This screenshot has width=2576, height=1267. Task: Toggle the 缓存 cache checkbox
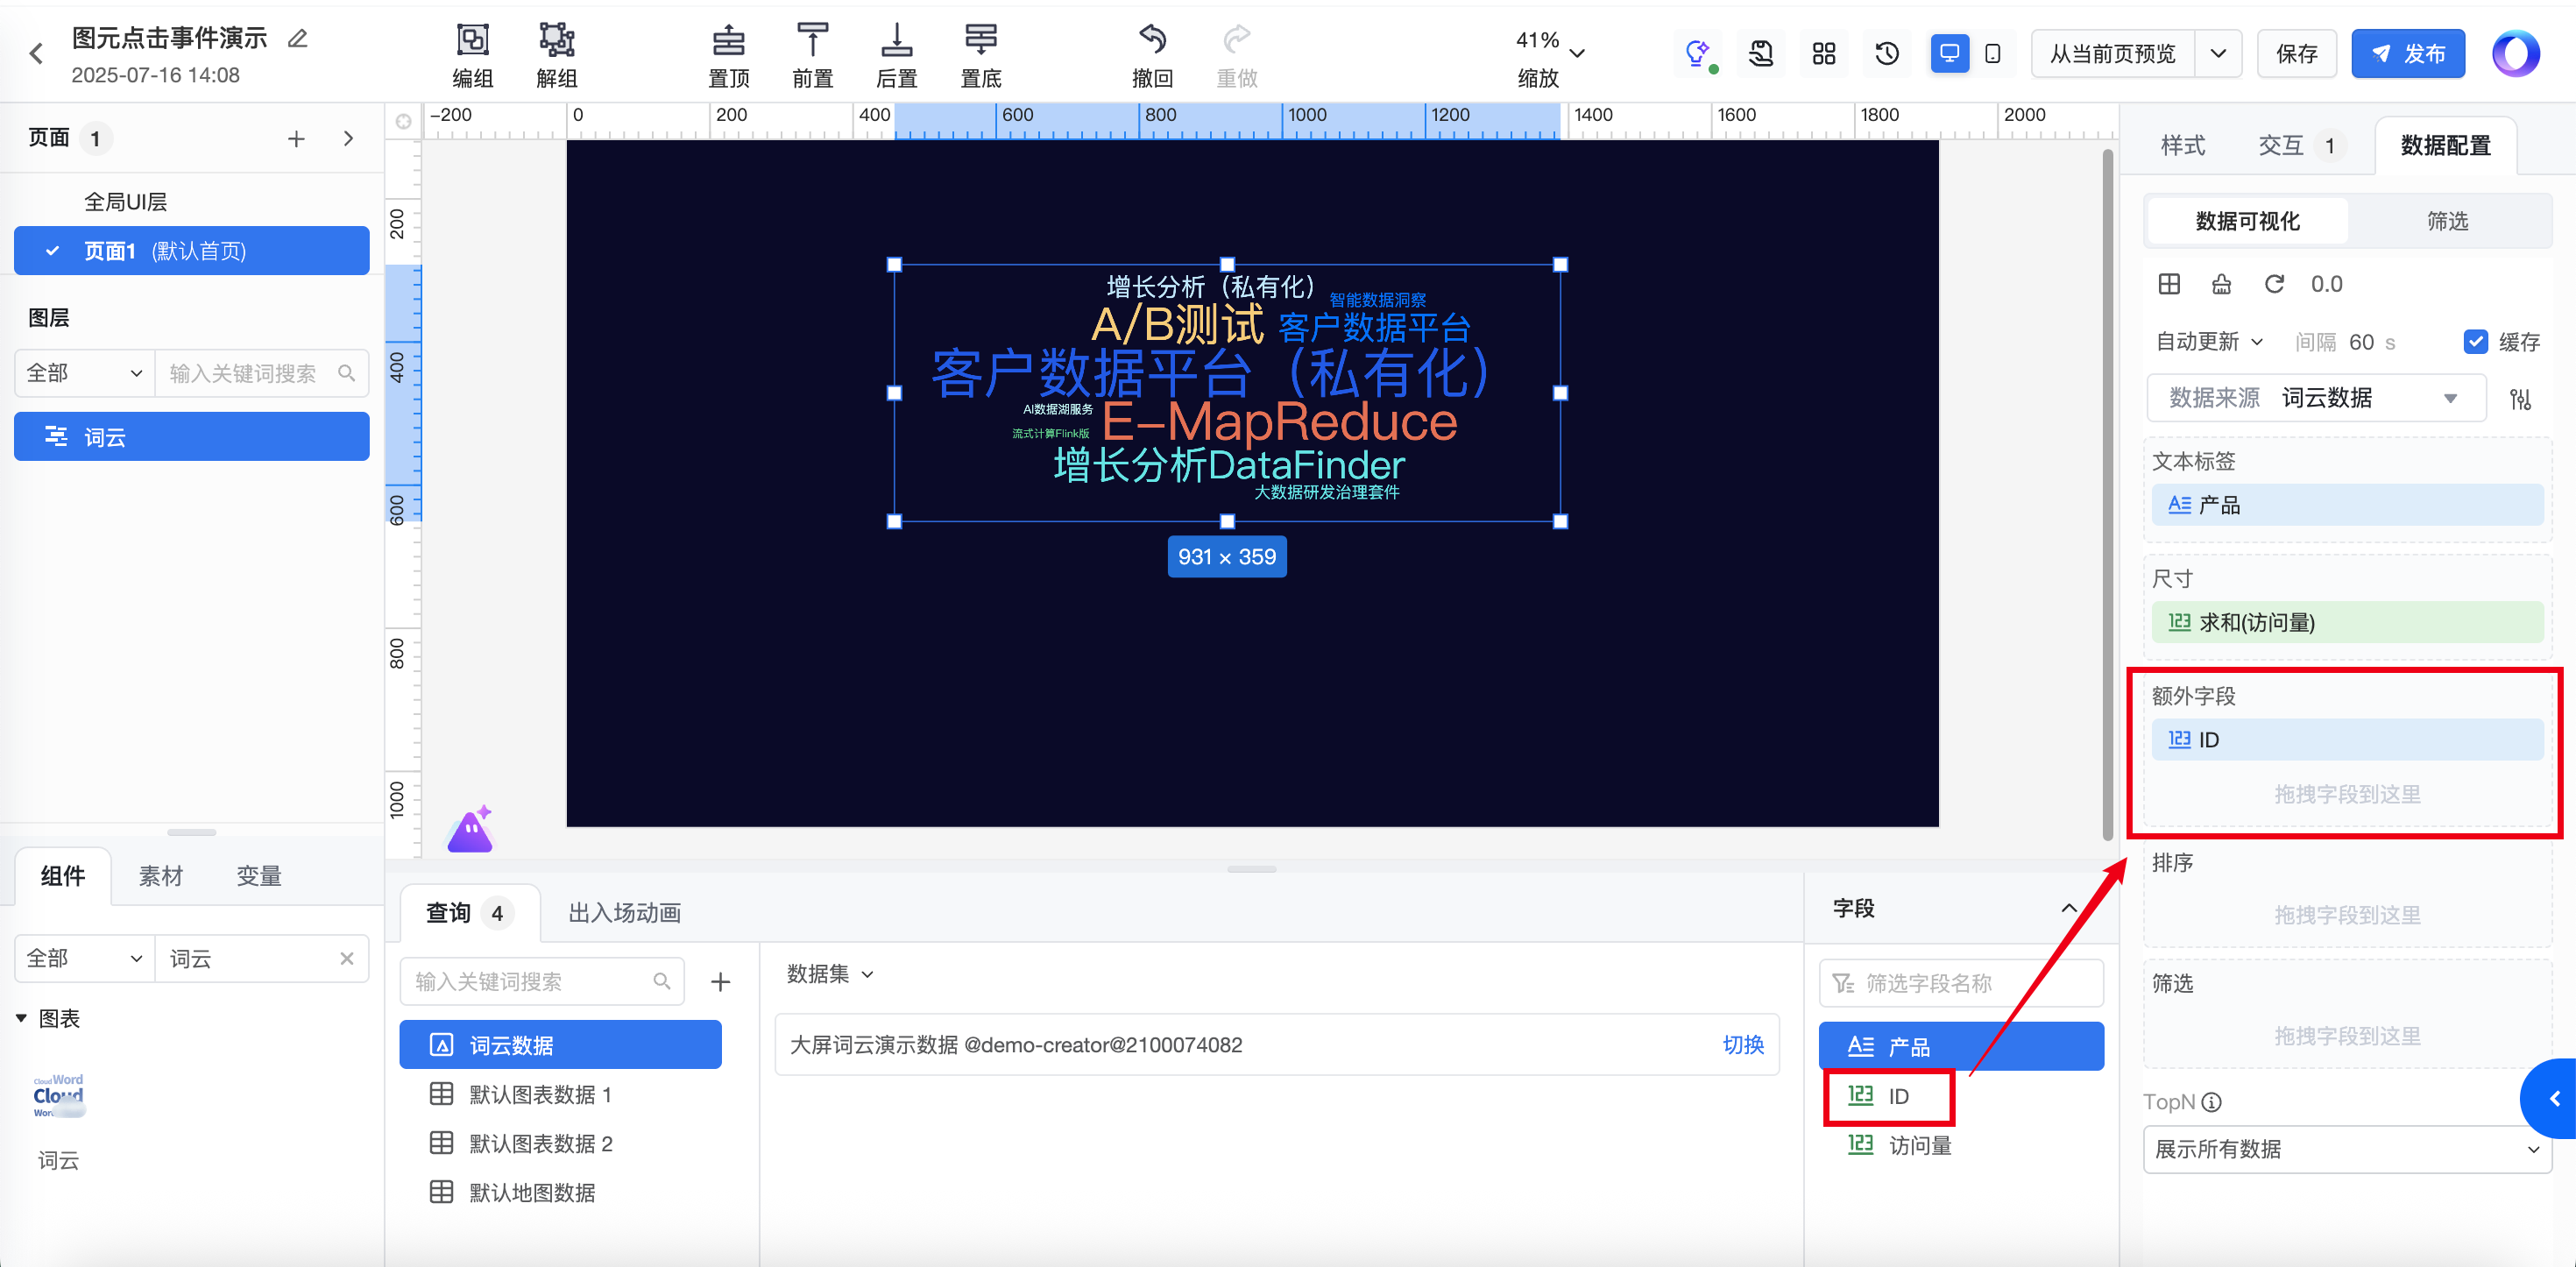click(2475, 342)
